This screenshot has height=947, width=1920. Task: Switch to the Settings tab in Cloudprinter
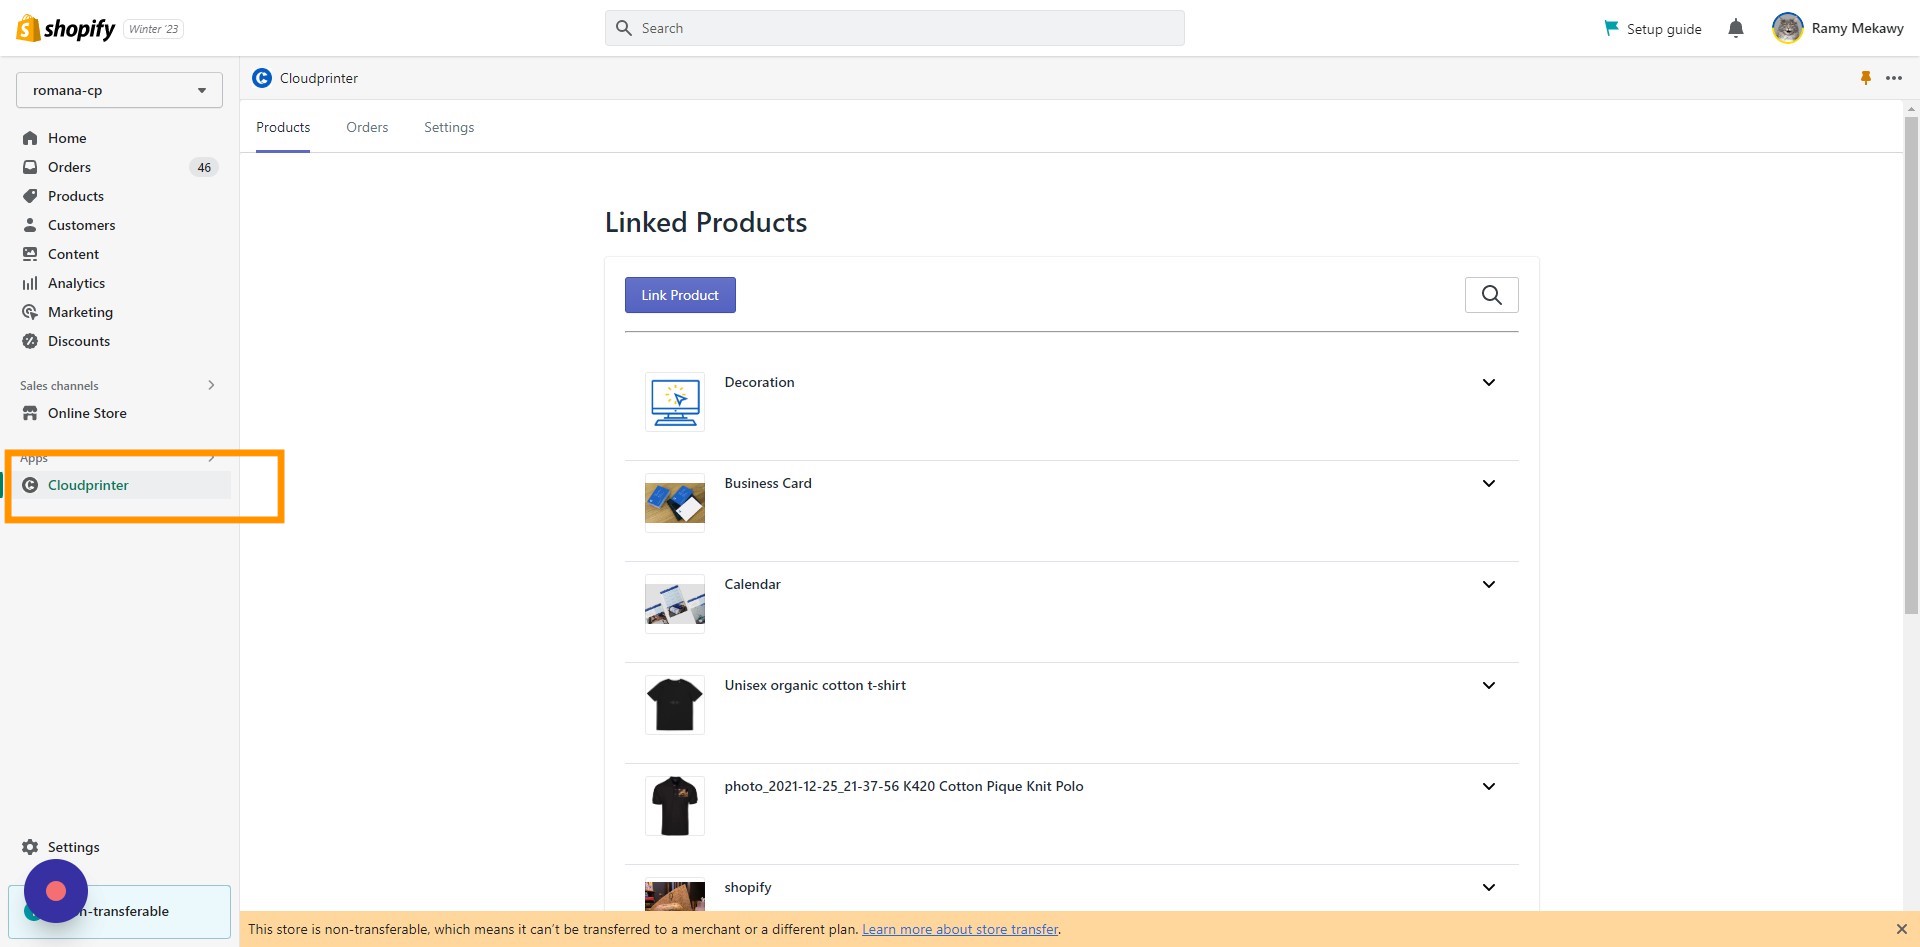click(x=449, y=127)
